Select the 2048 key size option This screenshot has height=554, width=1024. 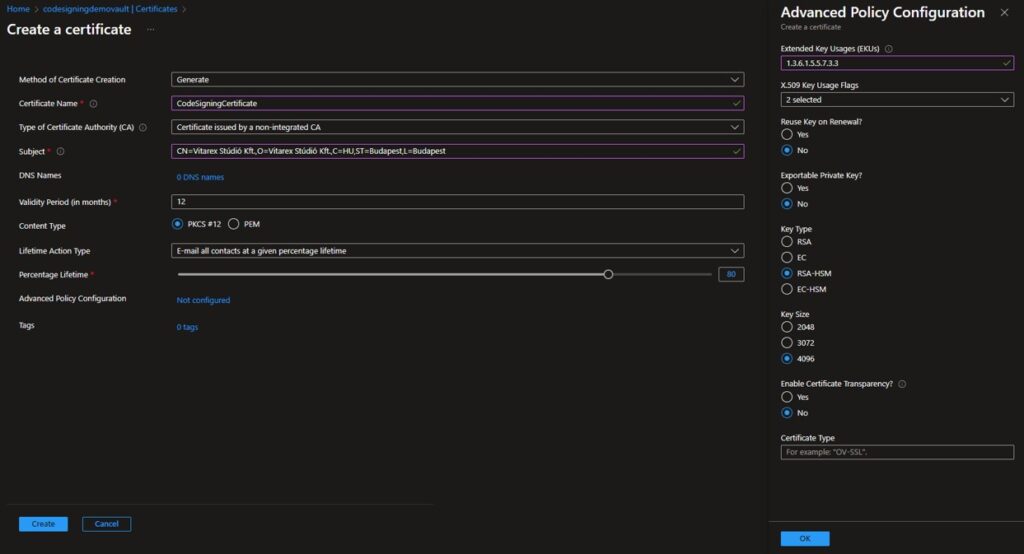[787, 327]
